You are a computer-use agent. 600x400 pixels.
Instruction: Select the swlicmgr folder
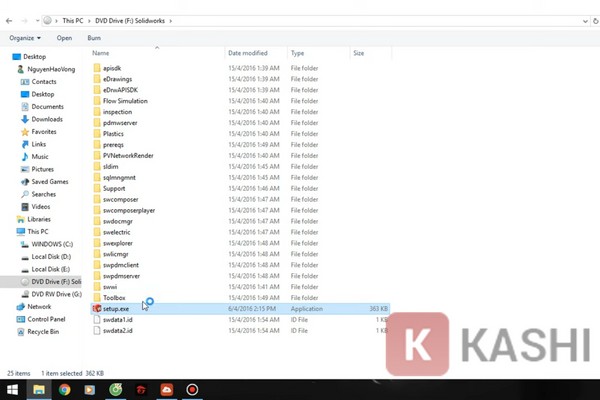click(x=116, y=254)
